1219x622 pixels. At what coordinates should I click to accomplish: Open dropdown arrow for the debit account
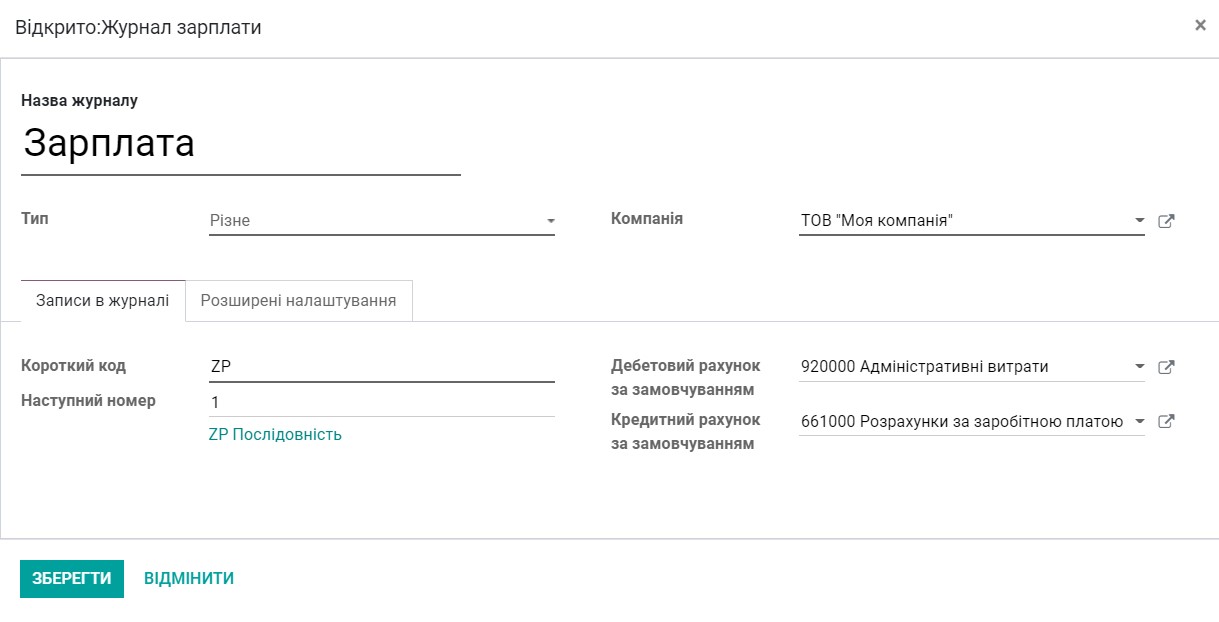tap(1138, 366)
